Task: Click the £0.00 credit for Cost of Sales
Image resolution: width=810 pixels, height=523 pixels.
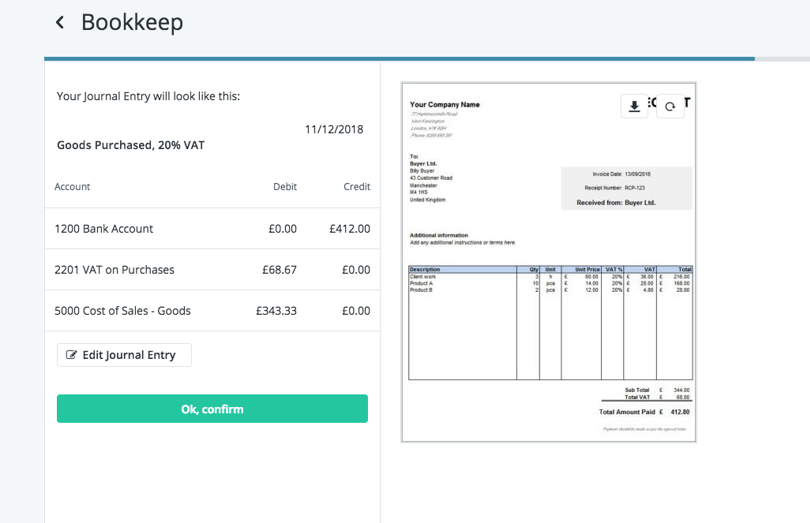Action: click(x=356, y=311)
